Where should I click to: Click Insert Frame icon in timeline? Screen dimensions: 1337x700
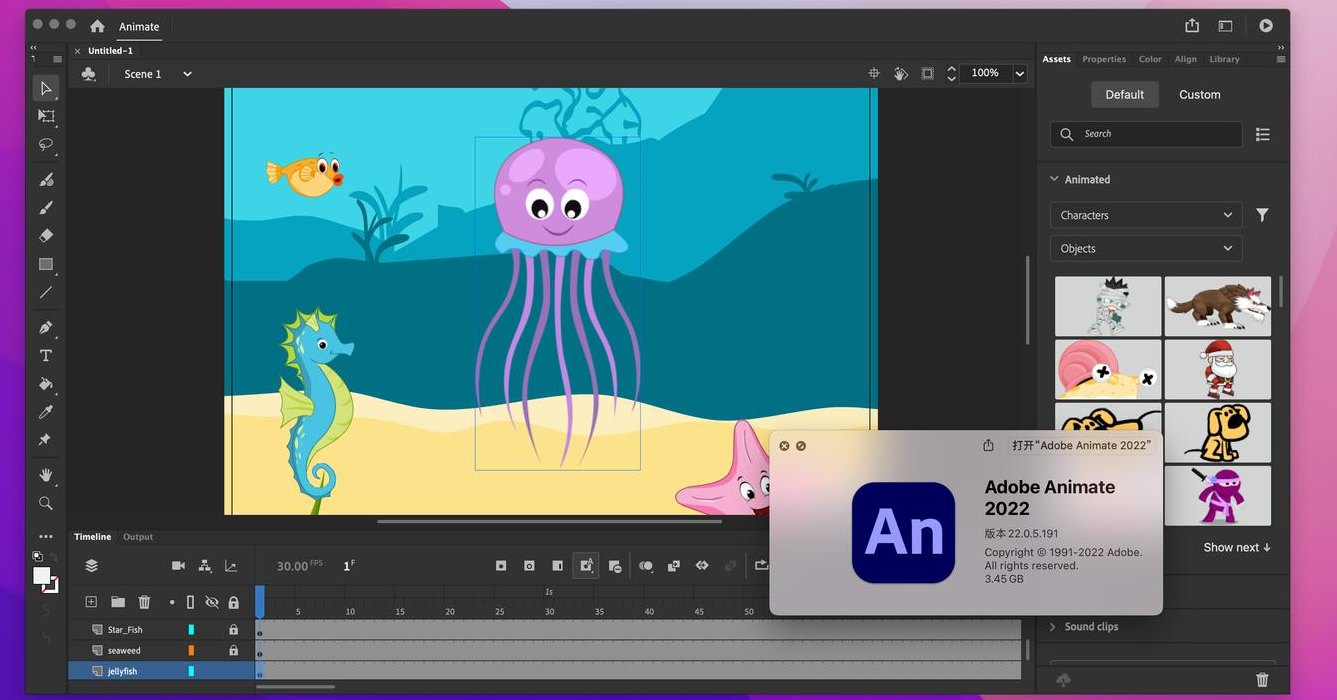click(557, 566)
